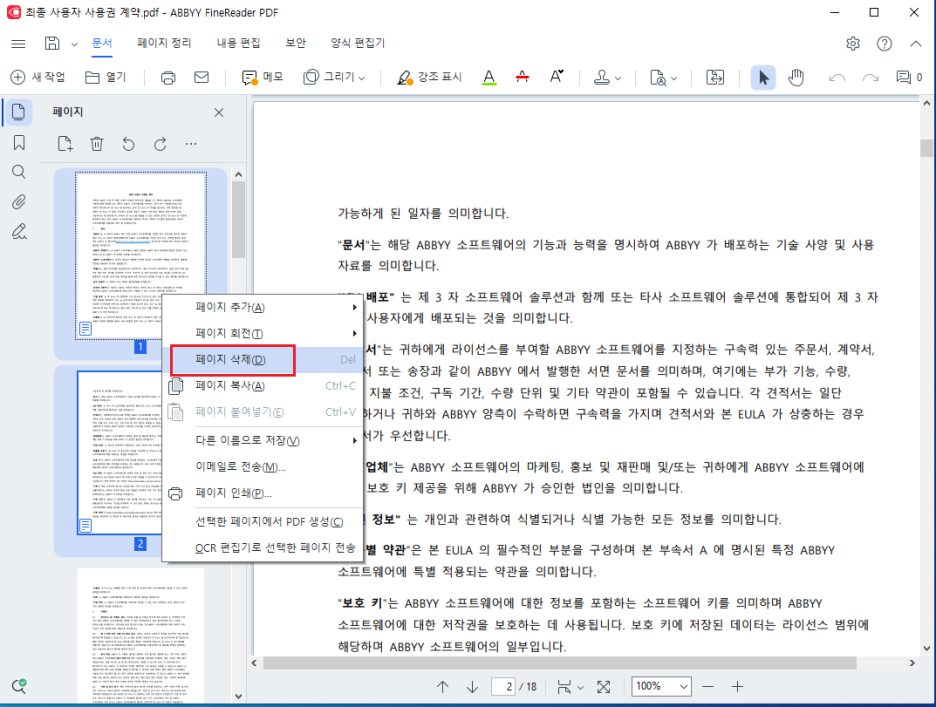
Task: Select page 3 thumbnail
Action: (141, 635)
